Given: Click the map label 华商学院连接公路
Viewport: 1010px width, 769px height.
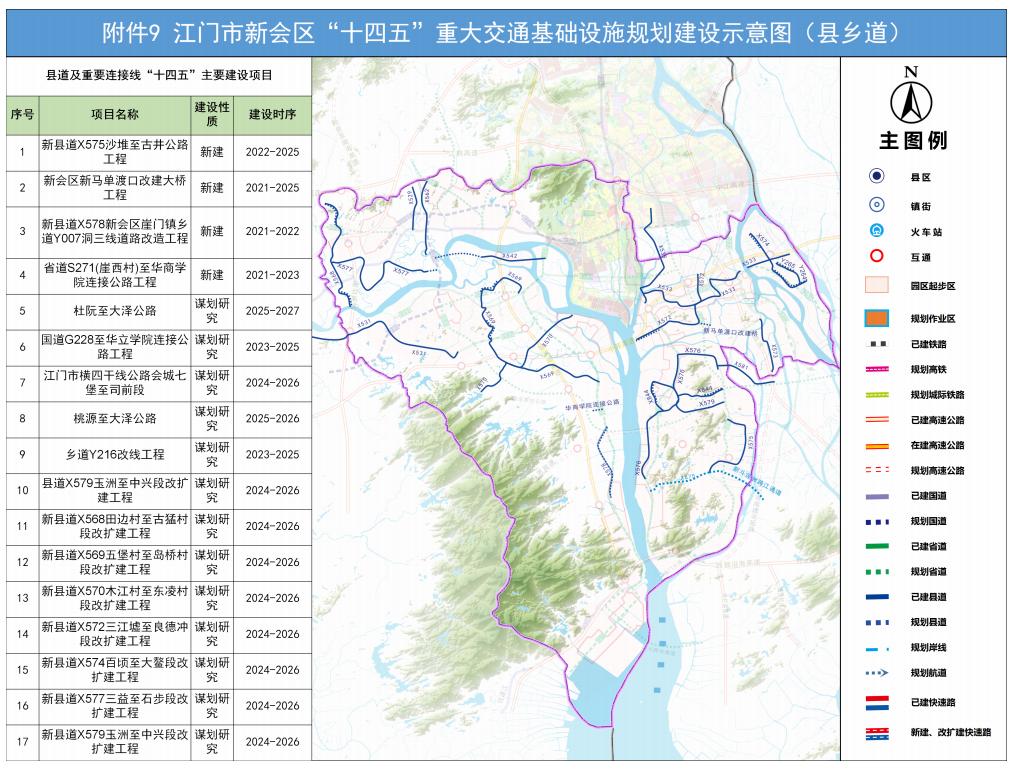Looking at the screenshot, I should (x=592, y=405).
